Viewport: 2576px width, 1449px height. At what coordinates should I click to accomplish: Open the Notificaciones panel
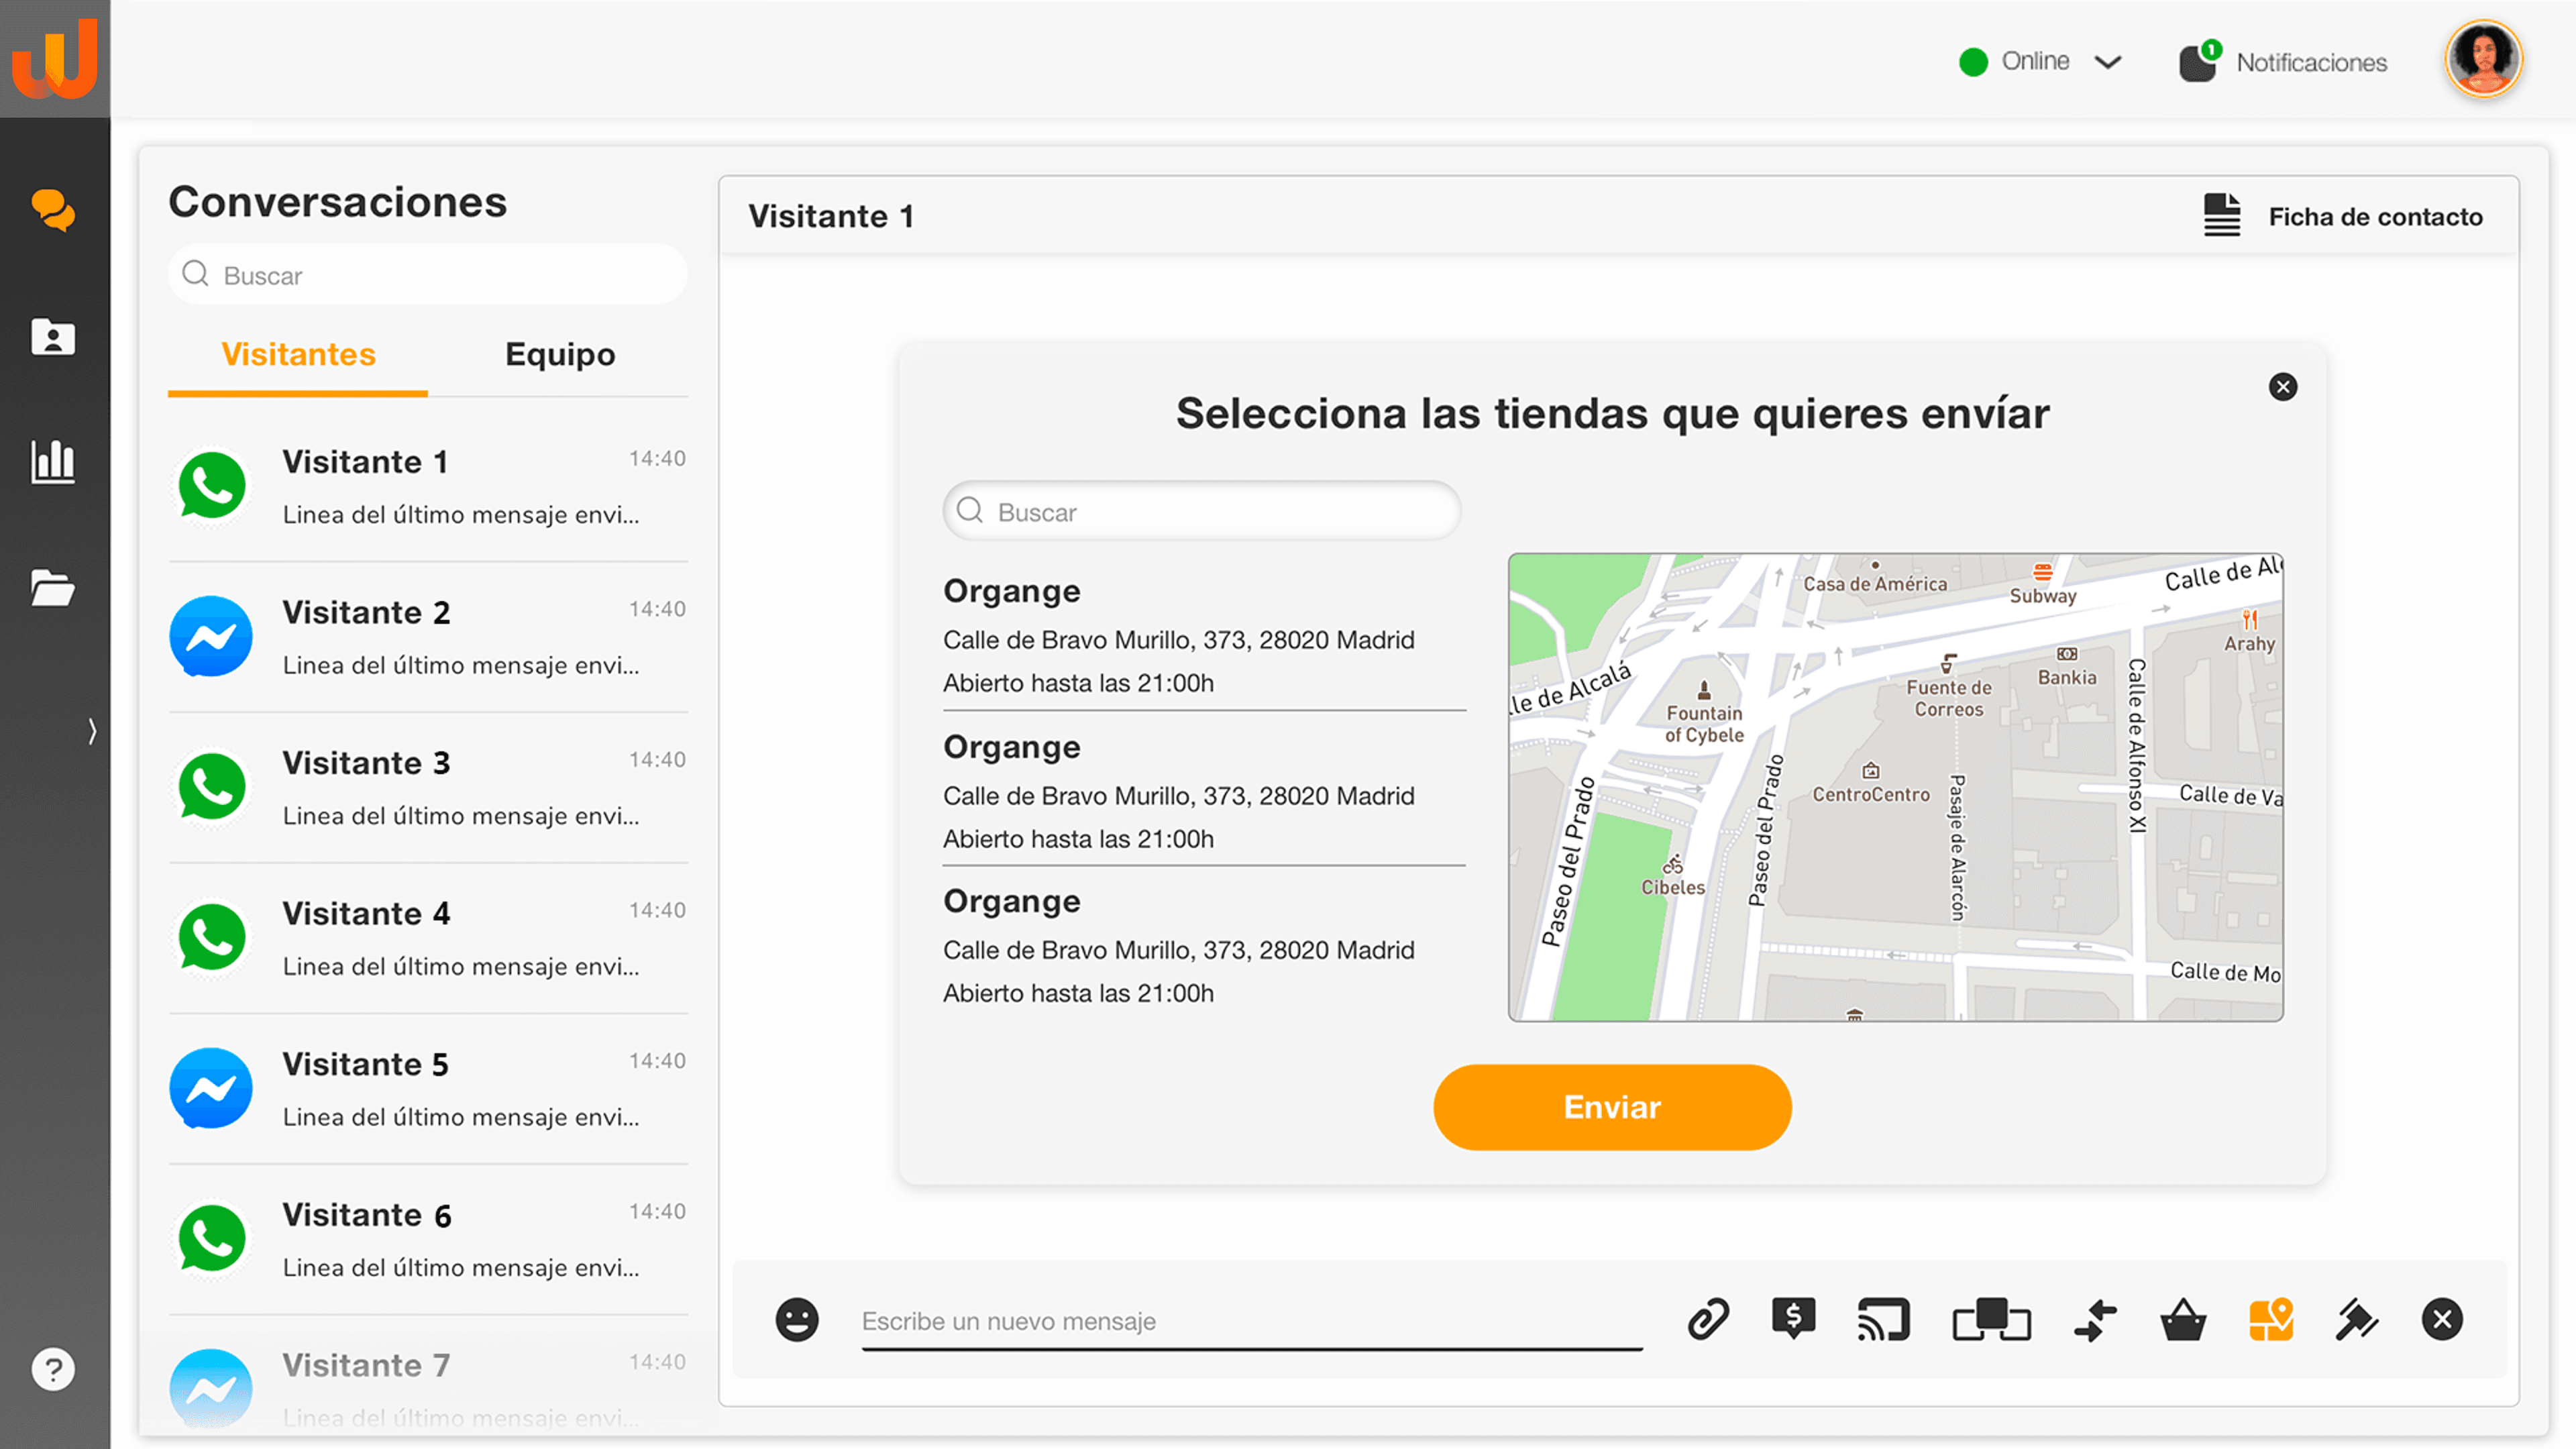point(2283,62)
